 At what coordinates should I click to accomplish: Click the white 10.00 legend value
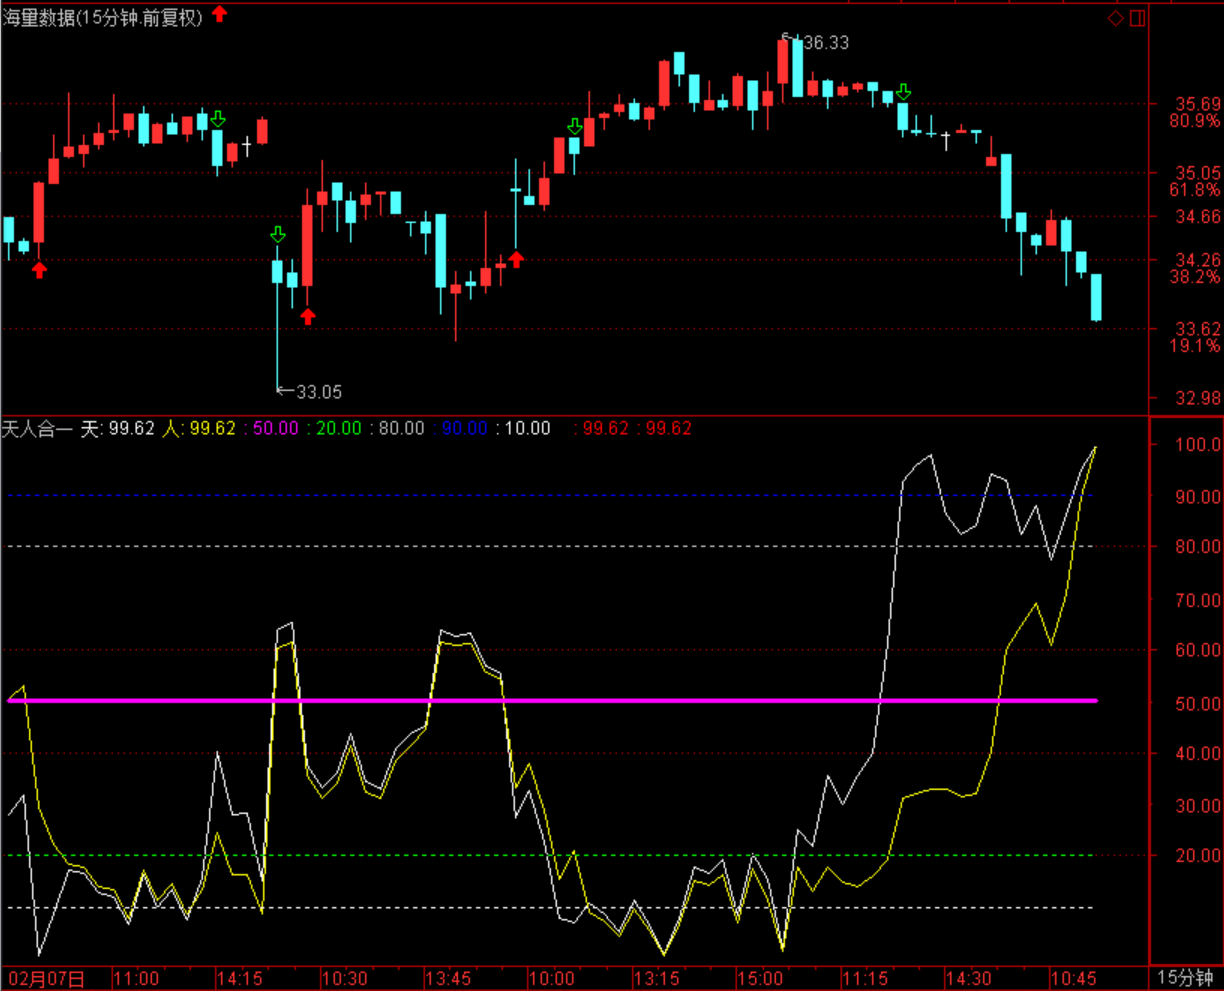pyautogui.click(x=527, y=428)
